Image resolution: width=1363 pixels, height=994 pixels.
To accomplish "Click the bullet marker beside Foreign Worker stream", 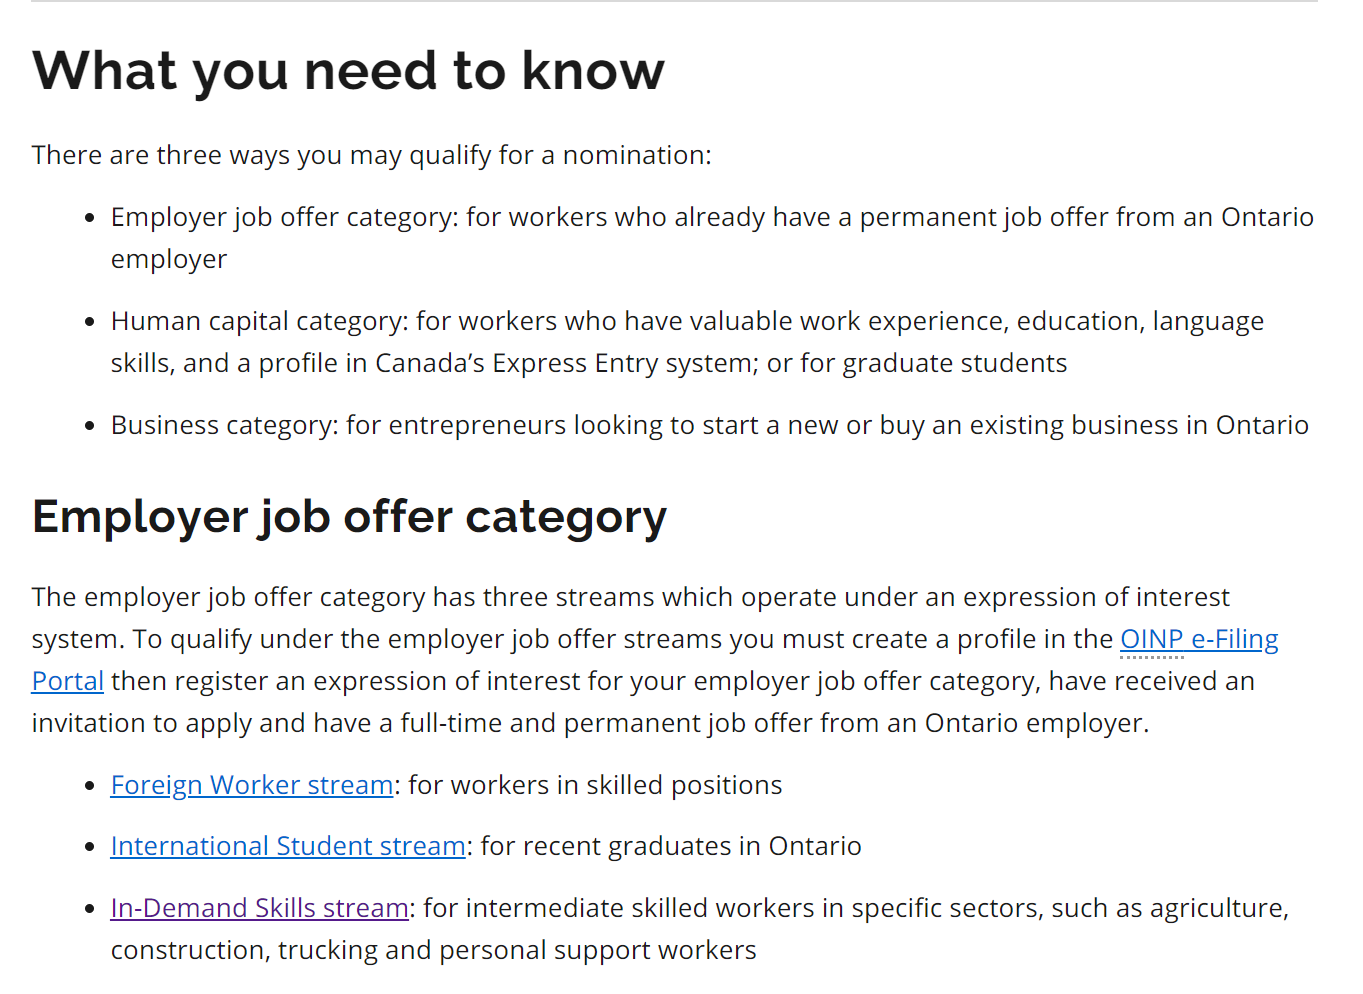I will (x=90, y=787).
